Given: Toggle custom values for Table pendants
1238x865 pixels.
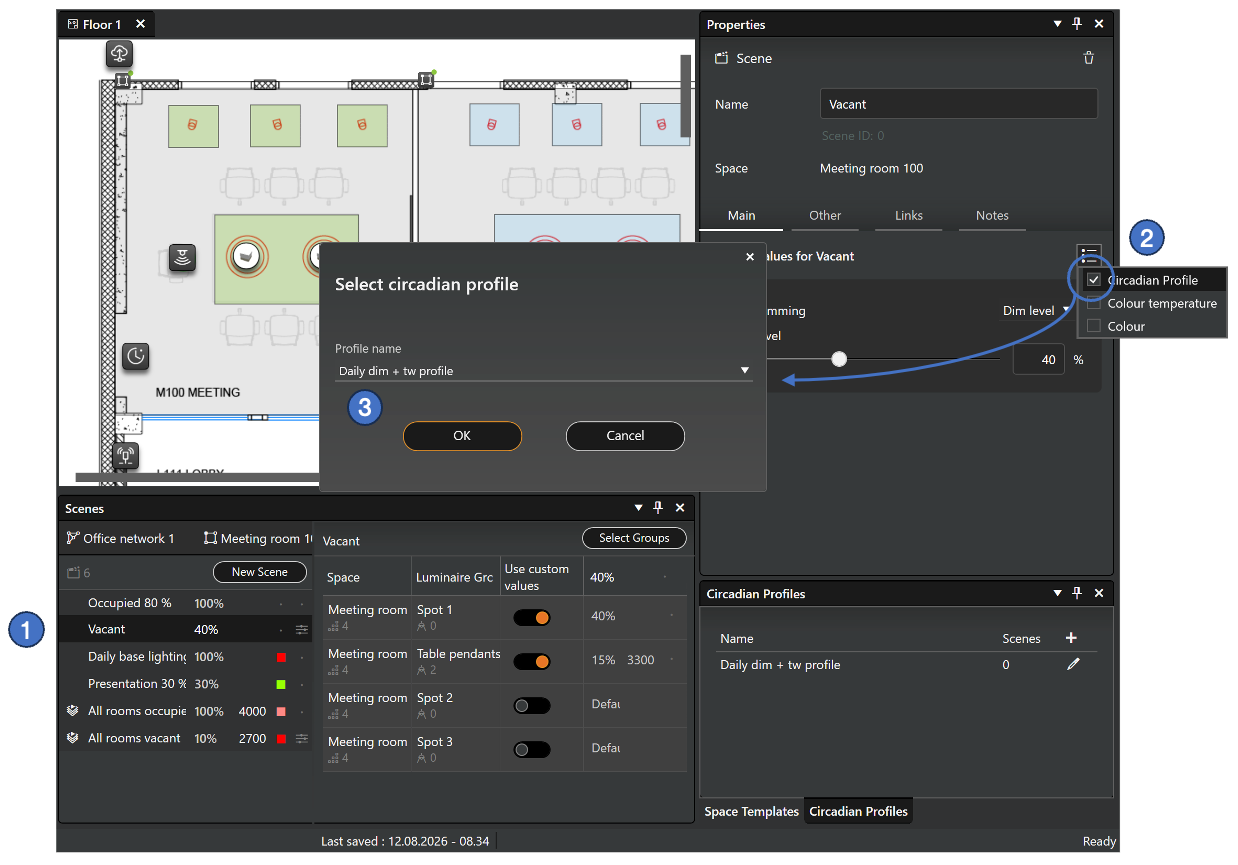Looking at the screenshot, I should pos(532,661).
